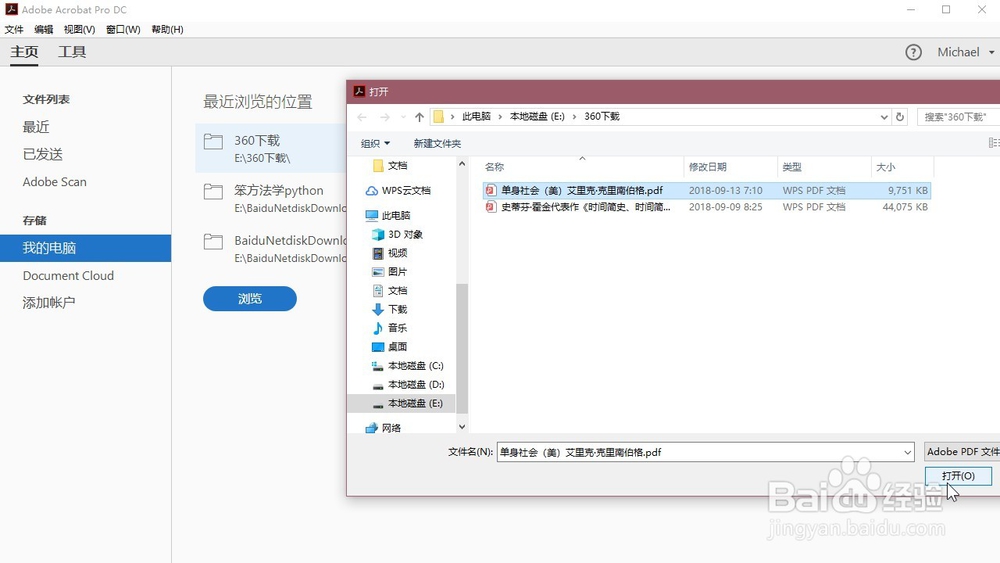This screenshot has height=563, width=1000.
Task: Select the file 史蒂芬·霍金代表作《时间简史…
Action: click(707, 207)
